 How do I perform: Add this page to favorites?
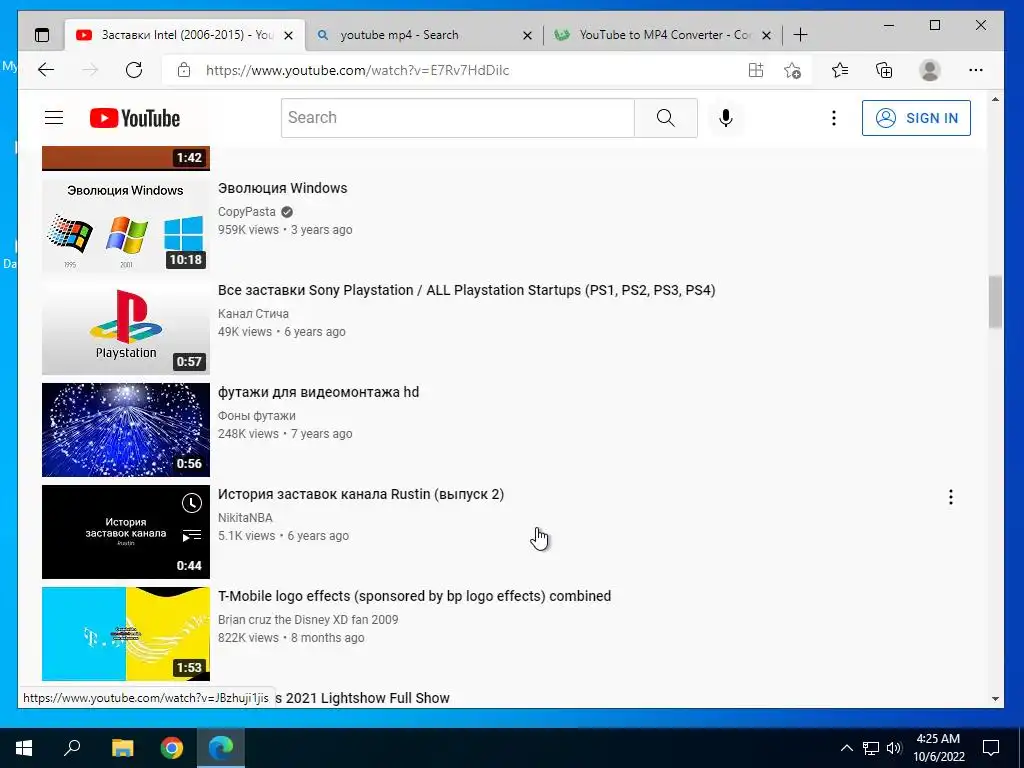pos(792,70)
